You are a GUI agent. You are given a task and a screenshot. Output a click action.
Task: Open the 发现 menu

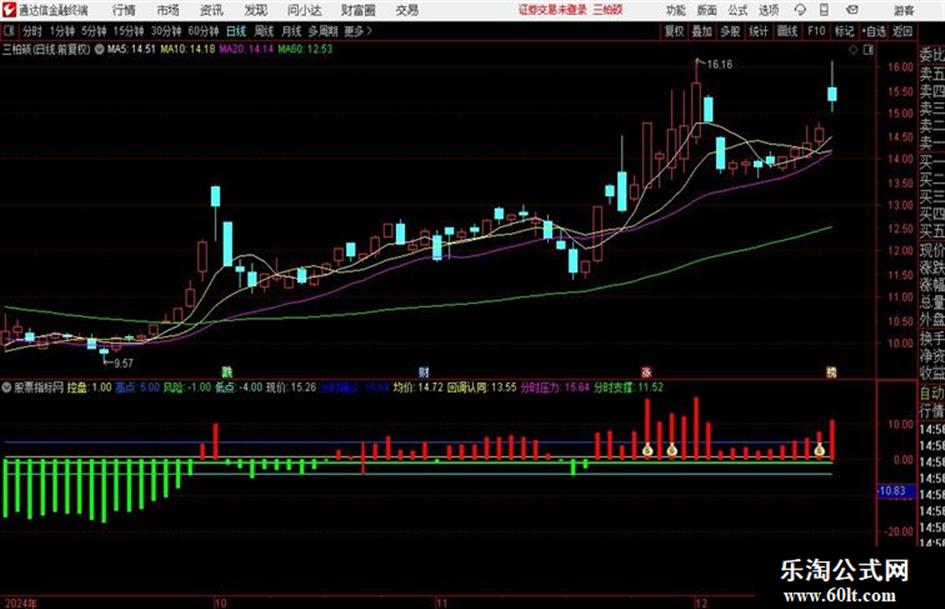pos(256,10)
